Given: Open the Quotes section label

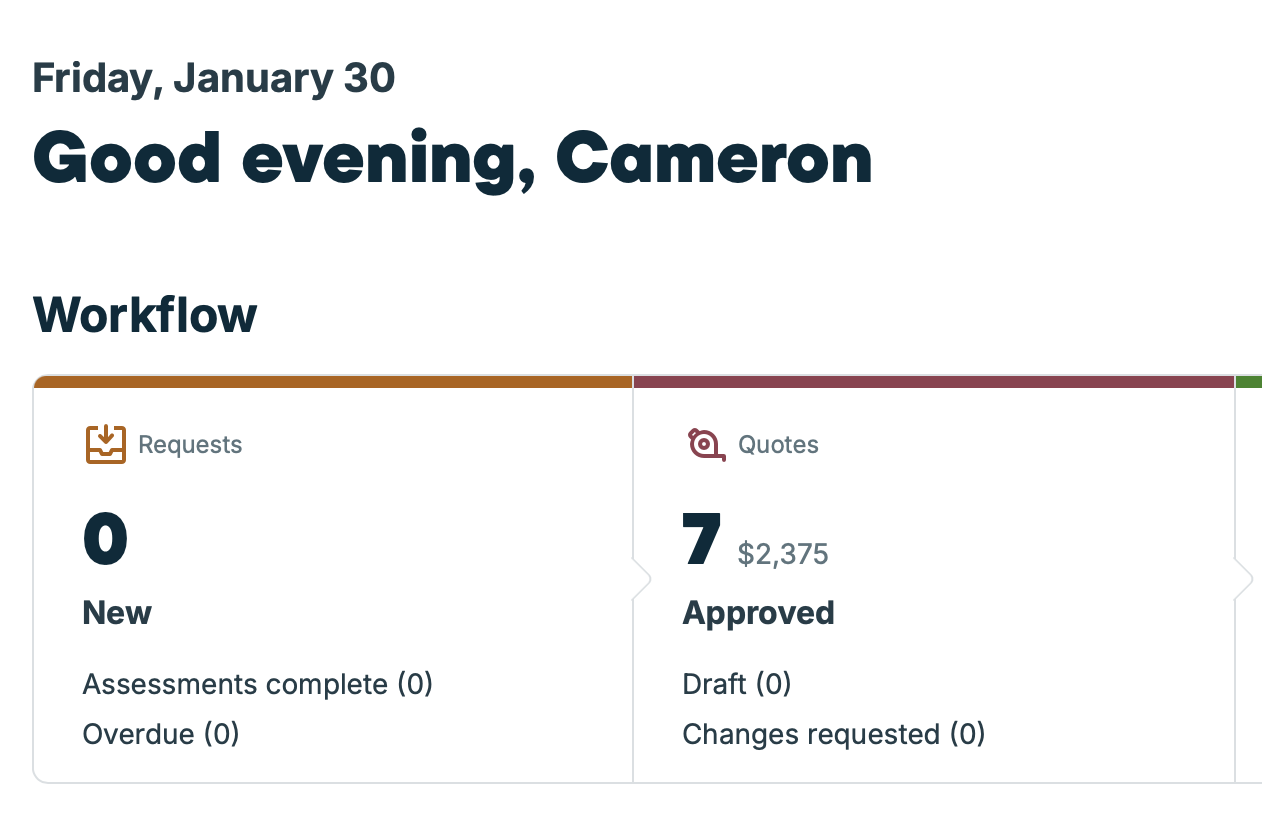Looking at the screenshot, I should [778, 445].
